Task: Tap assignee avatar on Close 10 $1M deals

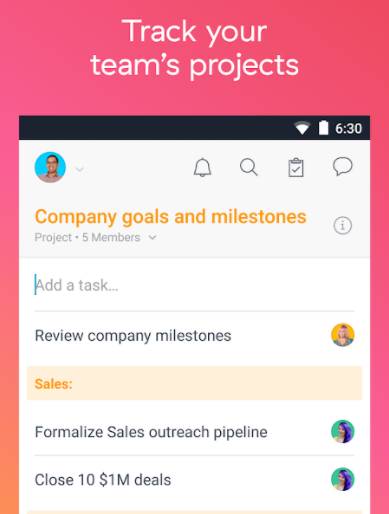Action: tap(343, 479)
